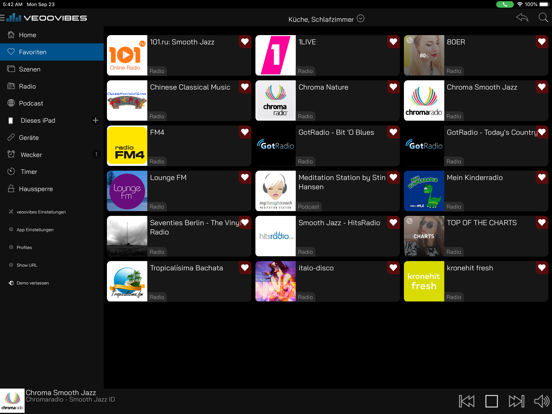Toggle the heart on 1LIVE
The width and height of the screenshot is (552, 414).
(393, 42)
